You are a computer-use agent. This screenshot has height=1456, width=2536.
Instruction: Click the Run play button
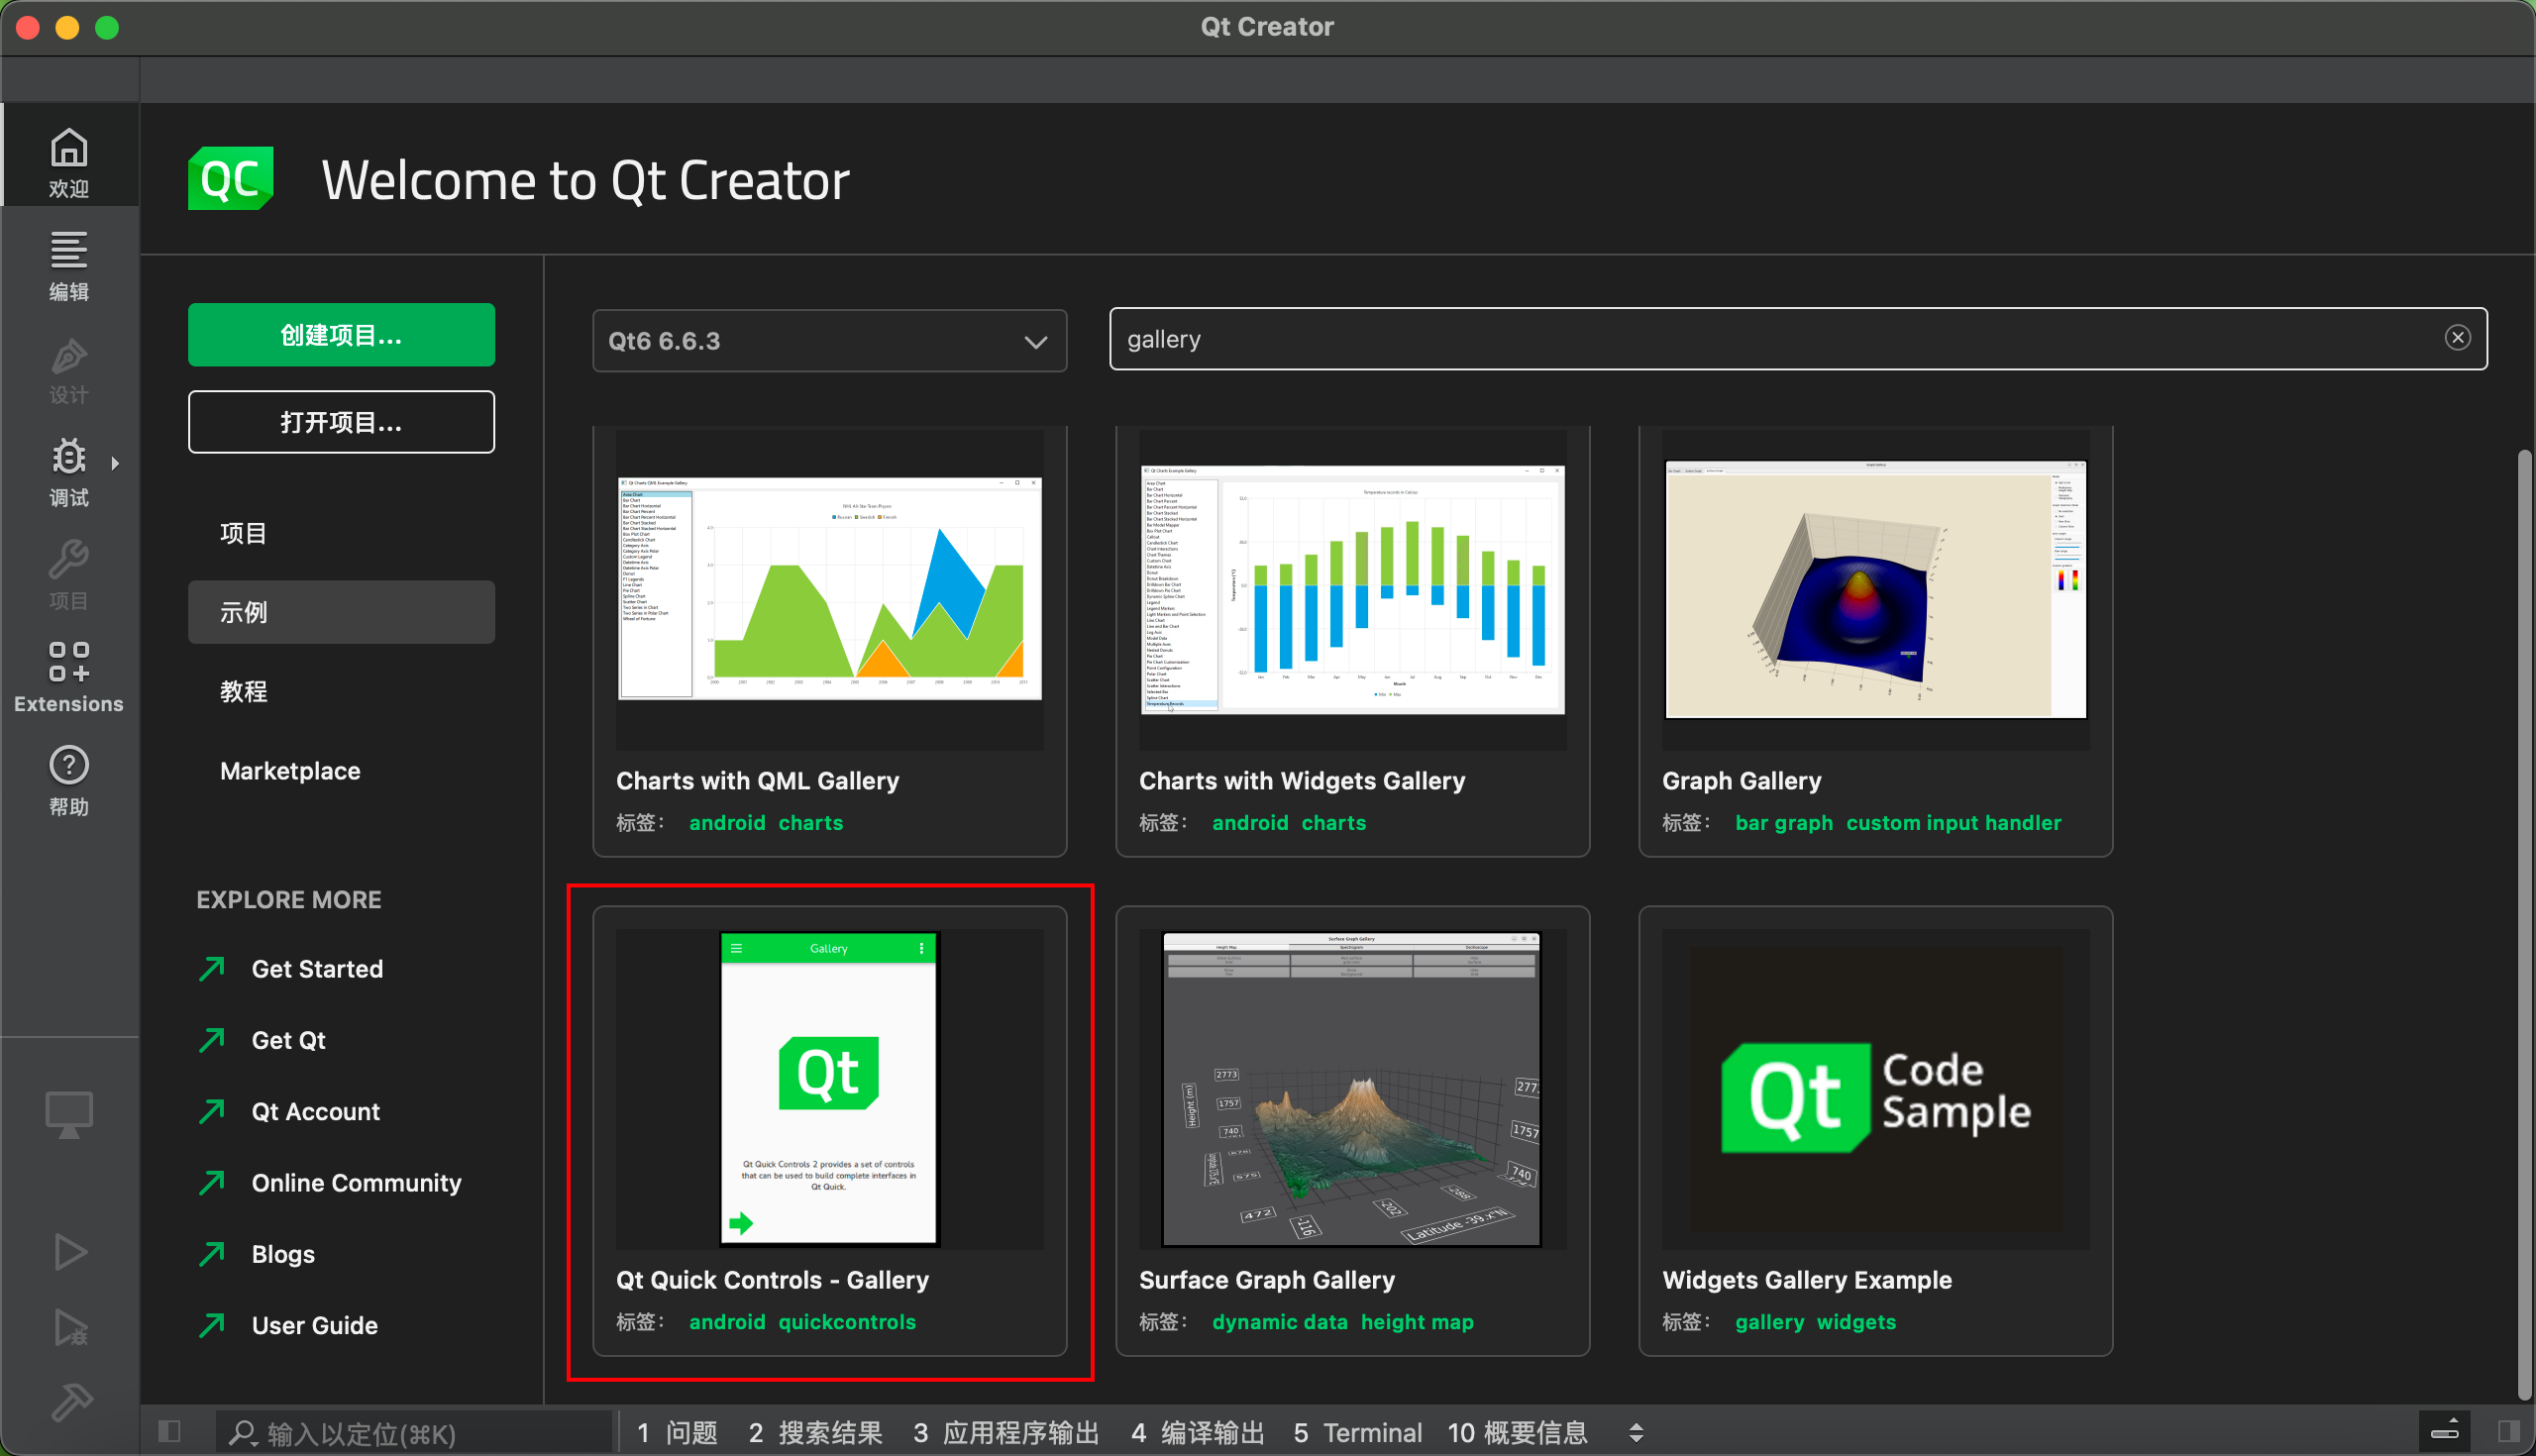point(69,1251)
